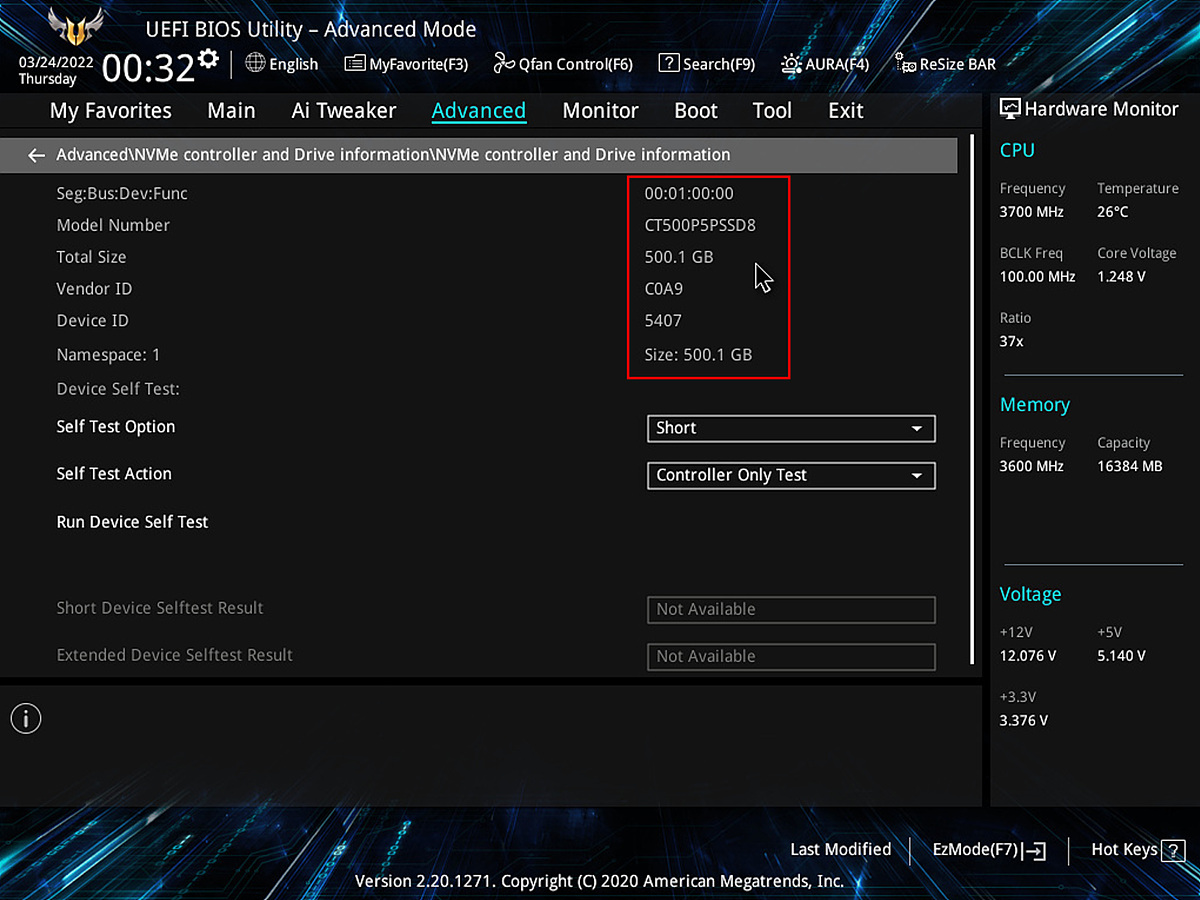Click the English language label

[x=294, y=64]
